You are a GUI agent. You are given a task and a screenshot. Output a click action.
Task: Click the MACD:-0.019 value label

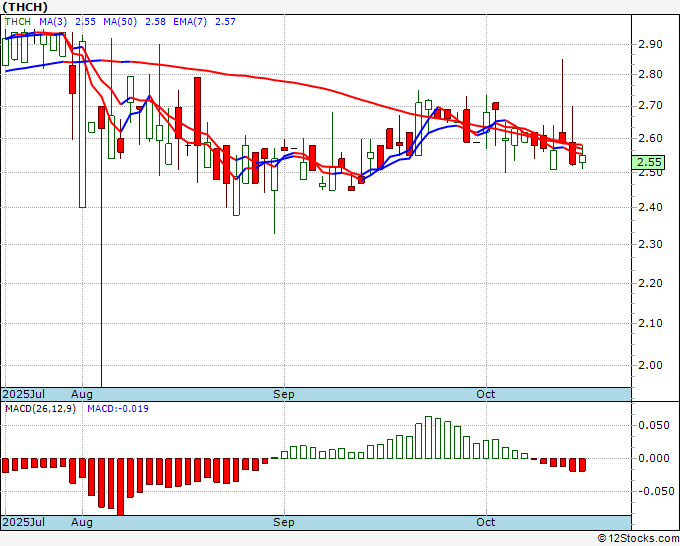[118, 409]
